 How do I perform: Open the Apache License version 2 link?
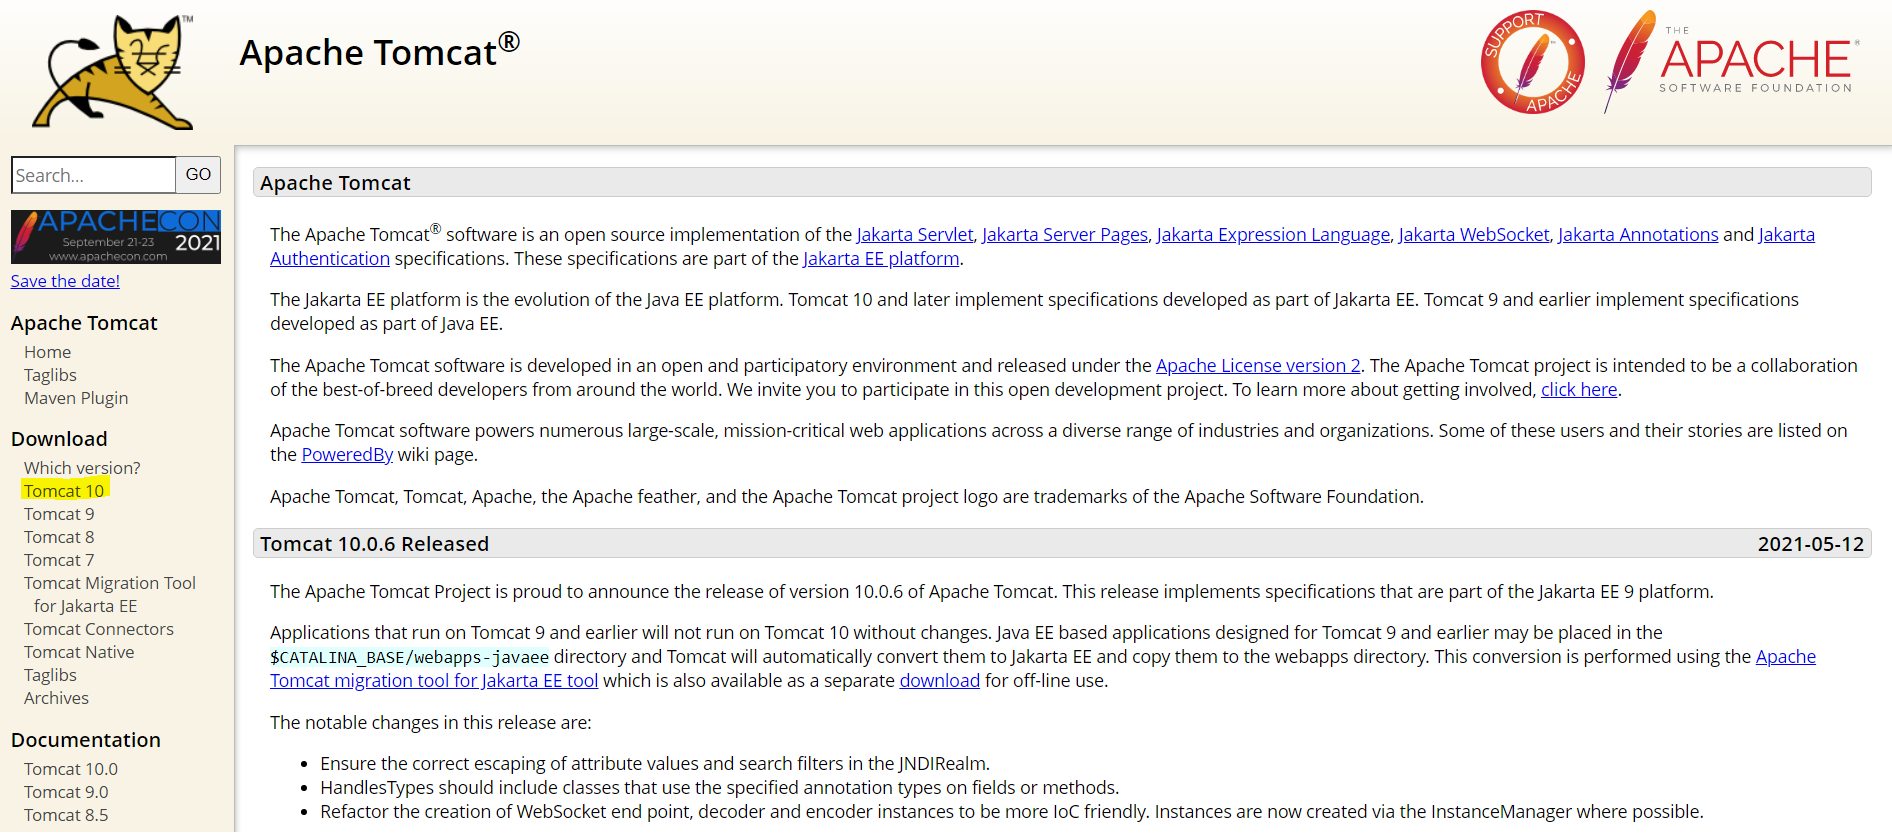(1258, 366)
